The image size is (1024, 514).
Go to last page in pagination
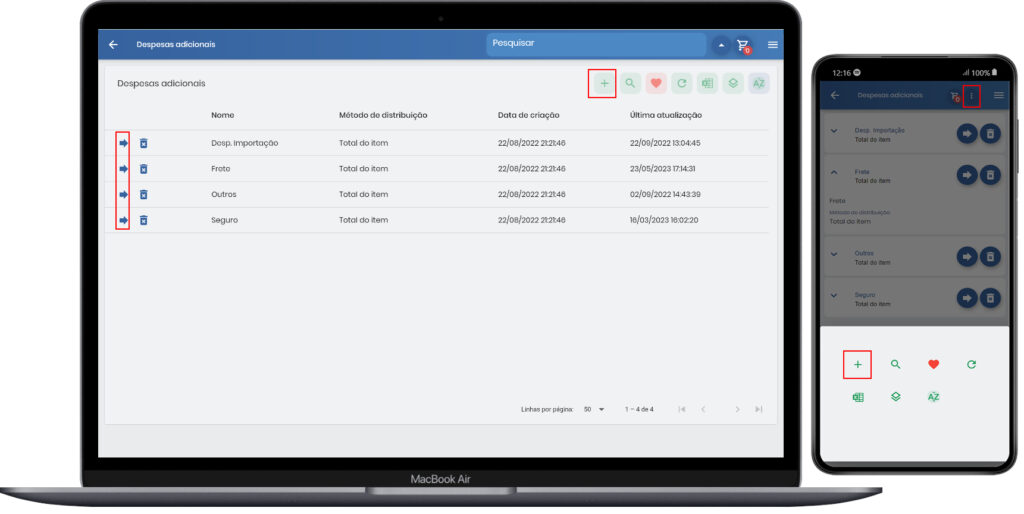(759, 410)
